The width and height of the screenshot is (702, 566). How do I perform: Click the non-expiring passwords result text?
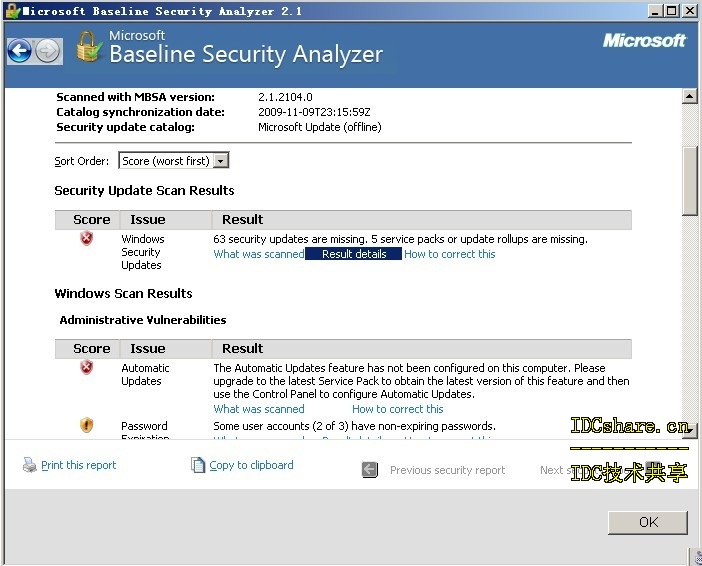[x=354, y=426]
